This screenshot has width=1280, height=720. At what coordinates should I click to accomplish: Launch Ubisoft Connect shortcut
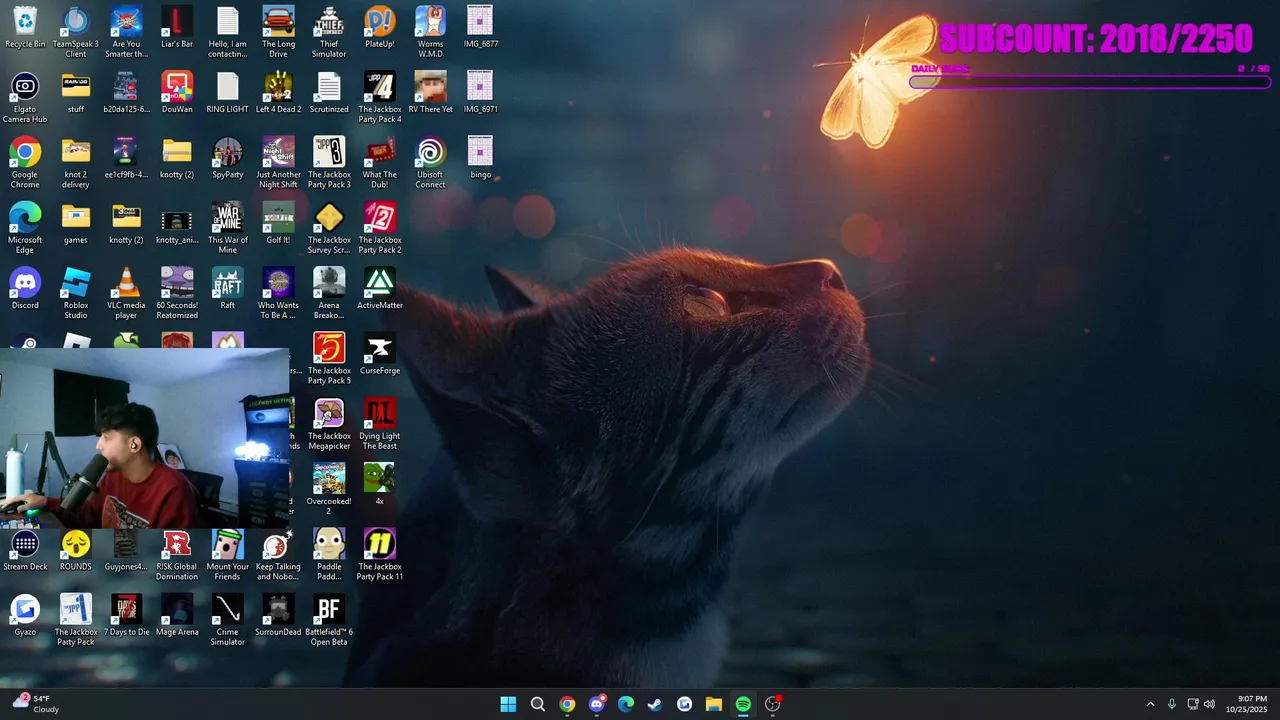[430, 162]
